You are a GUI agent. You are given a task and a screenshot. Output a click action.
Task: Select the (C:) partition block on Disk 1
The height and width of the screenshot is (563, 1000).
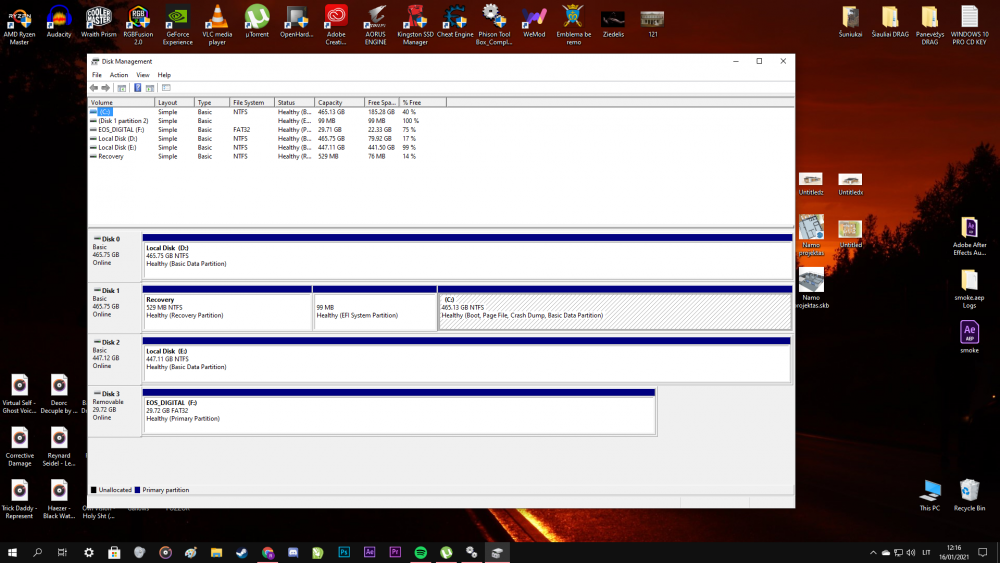[x=615, y=308]
